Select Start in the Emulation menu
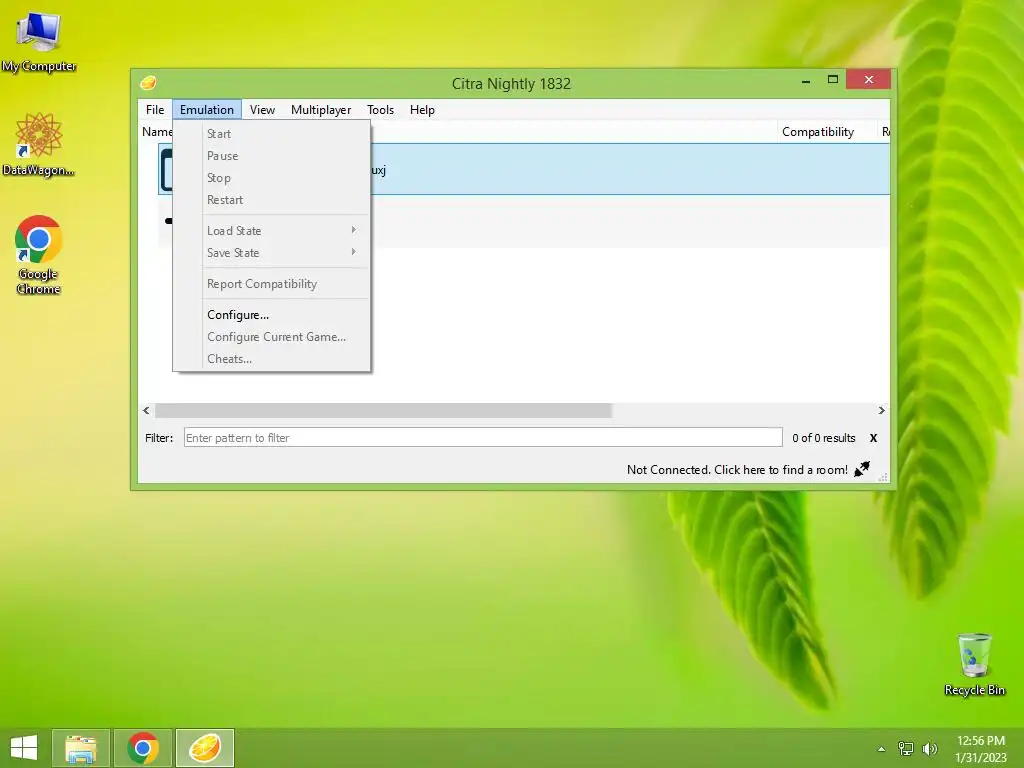 [x=272, y=134]
